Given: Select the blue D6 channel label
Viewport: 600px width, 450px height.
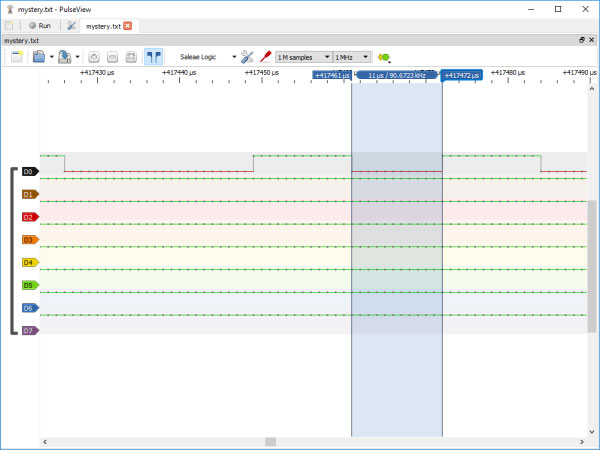Looking at the screenshot, I should (30, 308).
